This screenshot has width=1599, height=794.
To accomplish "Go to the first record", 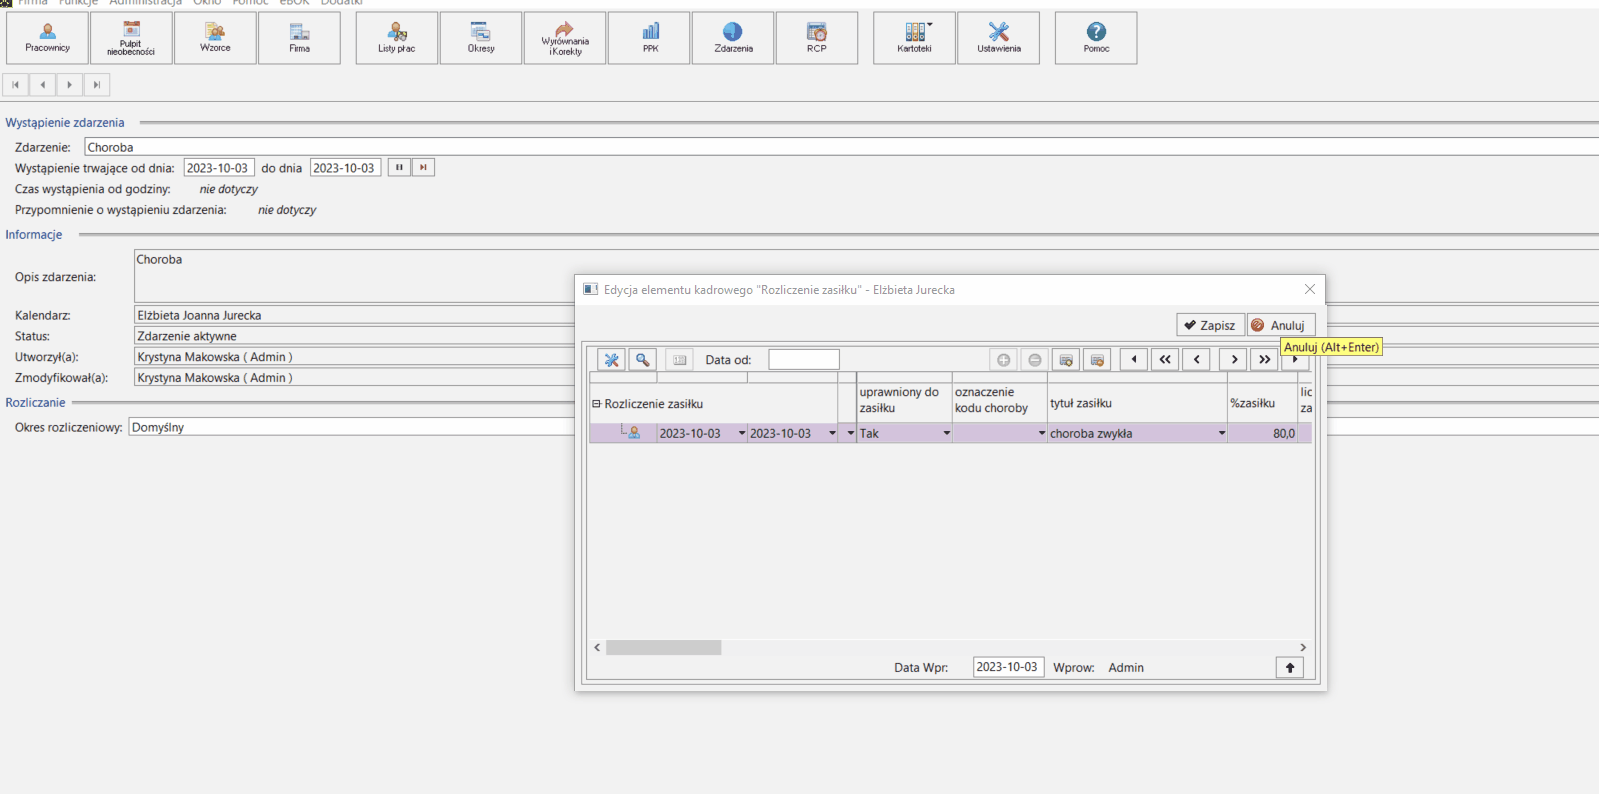I will (16, 85).
